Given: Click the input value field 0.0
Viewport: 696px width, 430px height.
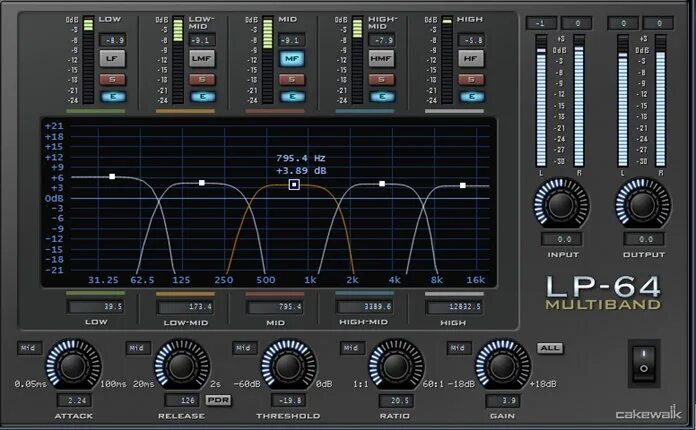Looking at the screenshot, I should point(562,239).
